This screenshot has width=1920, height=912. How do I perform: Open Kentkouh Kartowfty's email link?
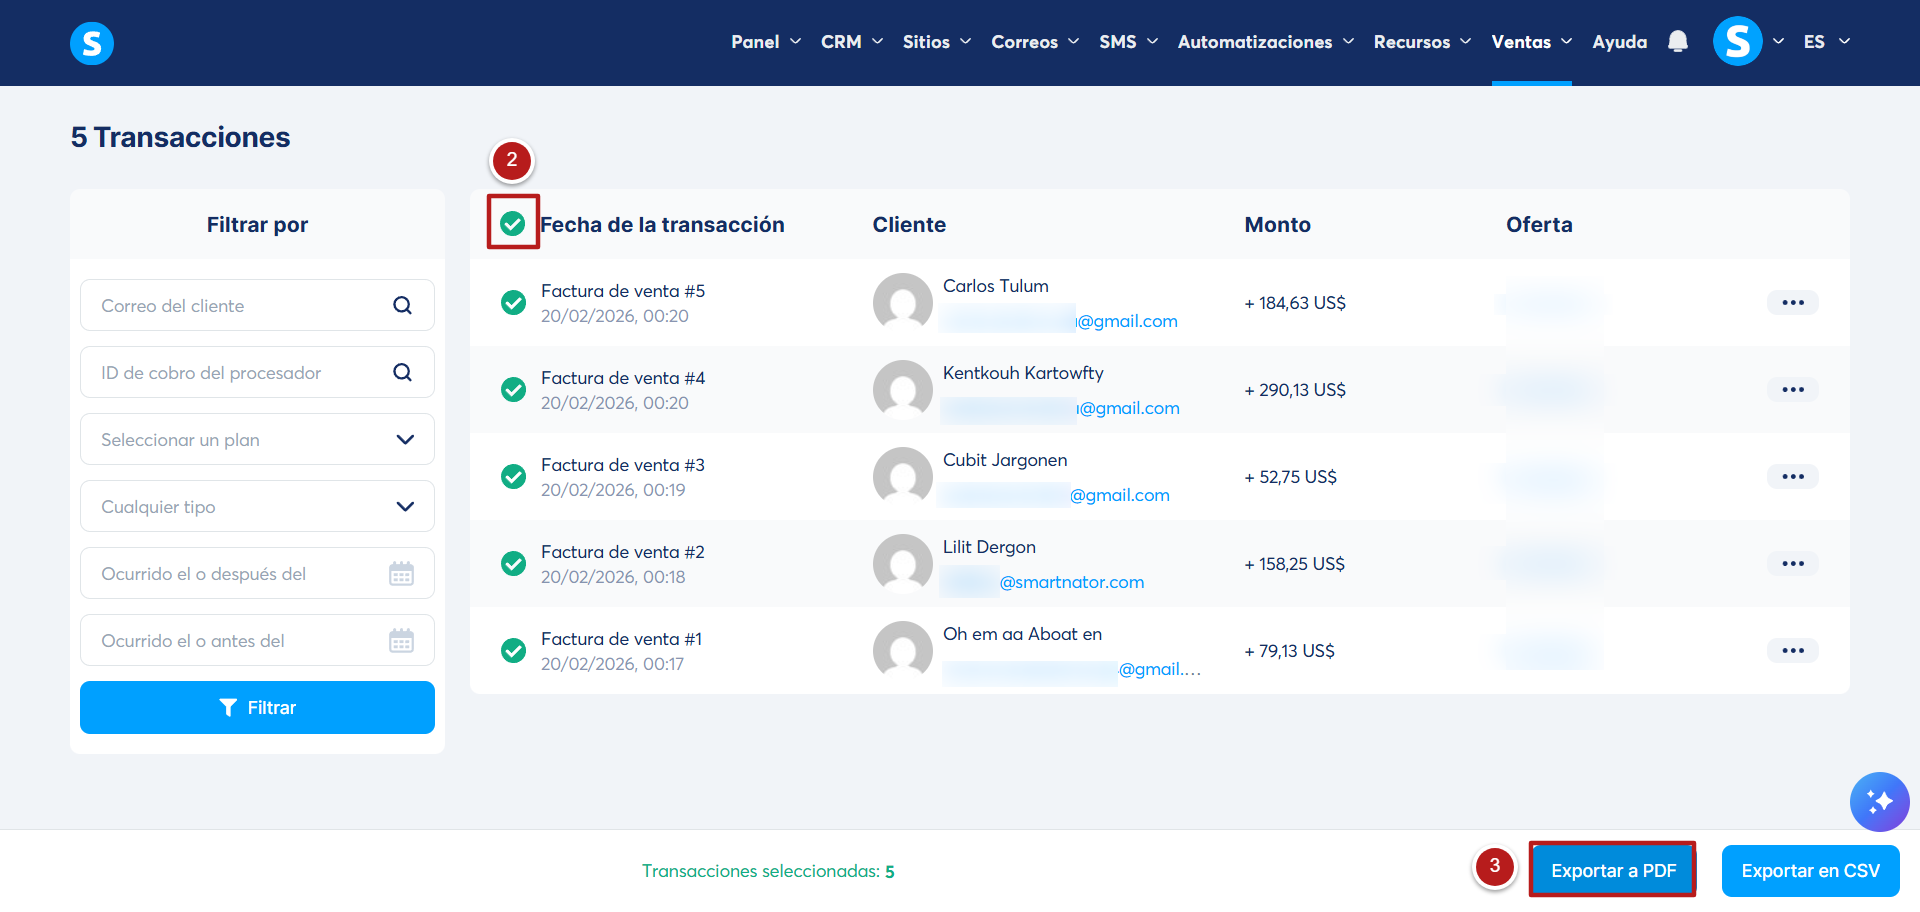(x=1061, y=408)
